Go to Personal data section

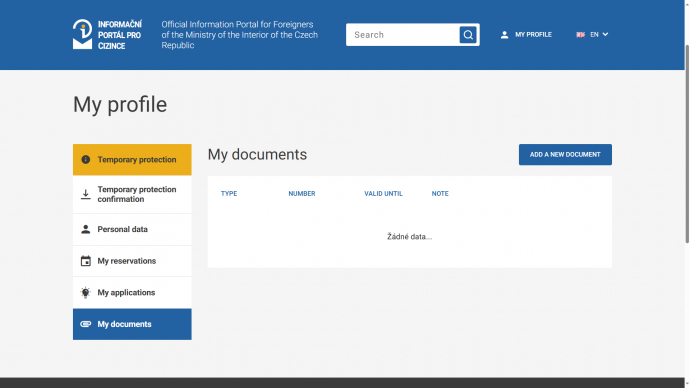[132, 230]
